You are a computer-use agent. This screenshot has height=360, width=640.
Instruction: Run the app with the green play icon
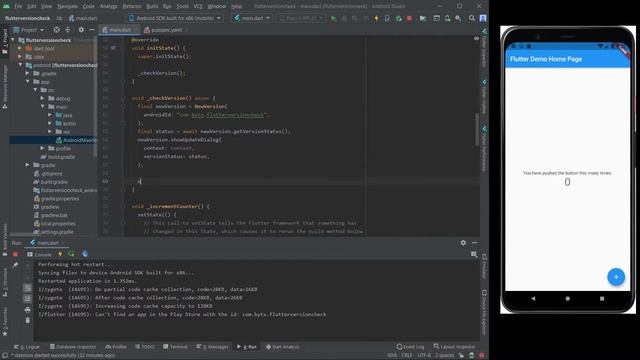(333, 18)
